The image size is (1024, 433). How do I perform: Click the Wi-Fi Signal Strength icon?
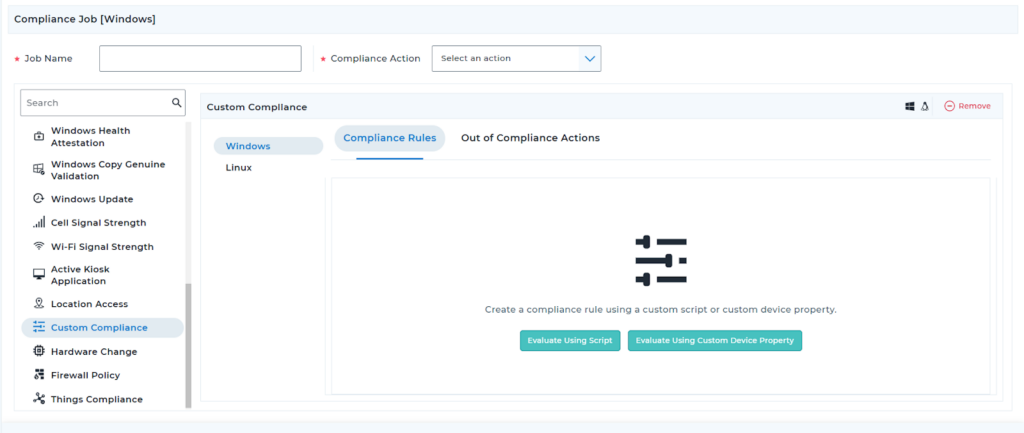[39, 247]
